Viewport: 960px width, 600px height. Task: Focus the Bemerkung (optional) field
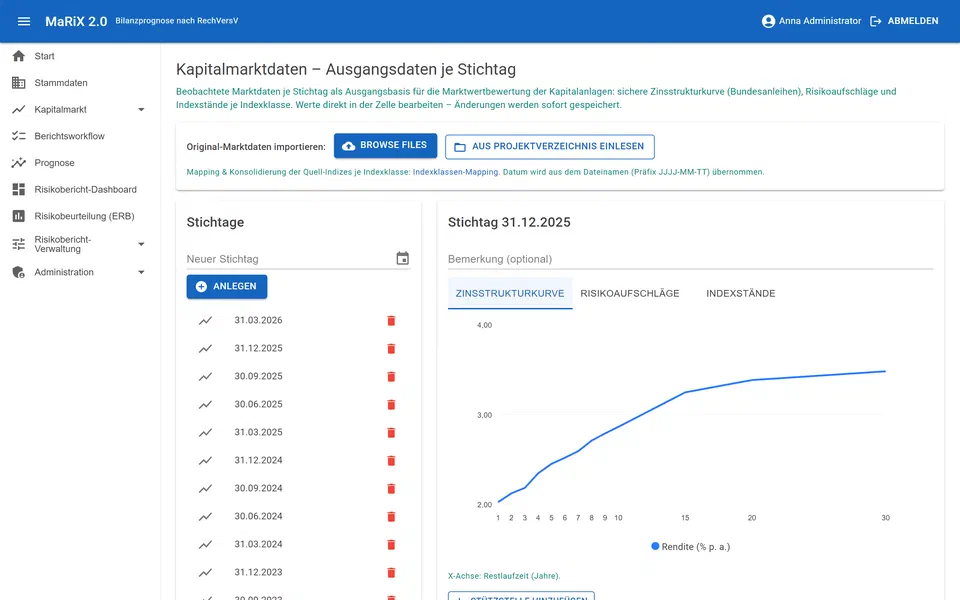click(691, 259)
